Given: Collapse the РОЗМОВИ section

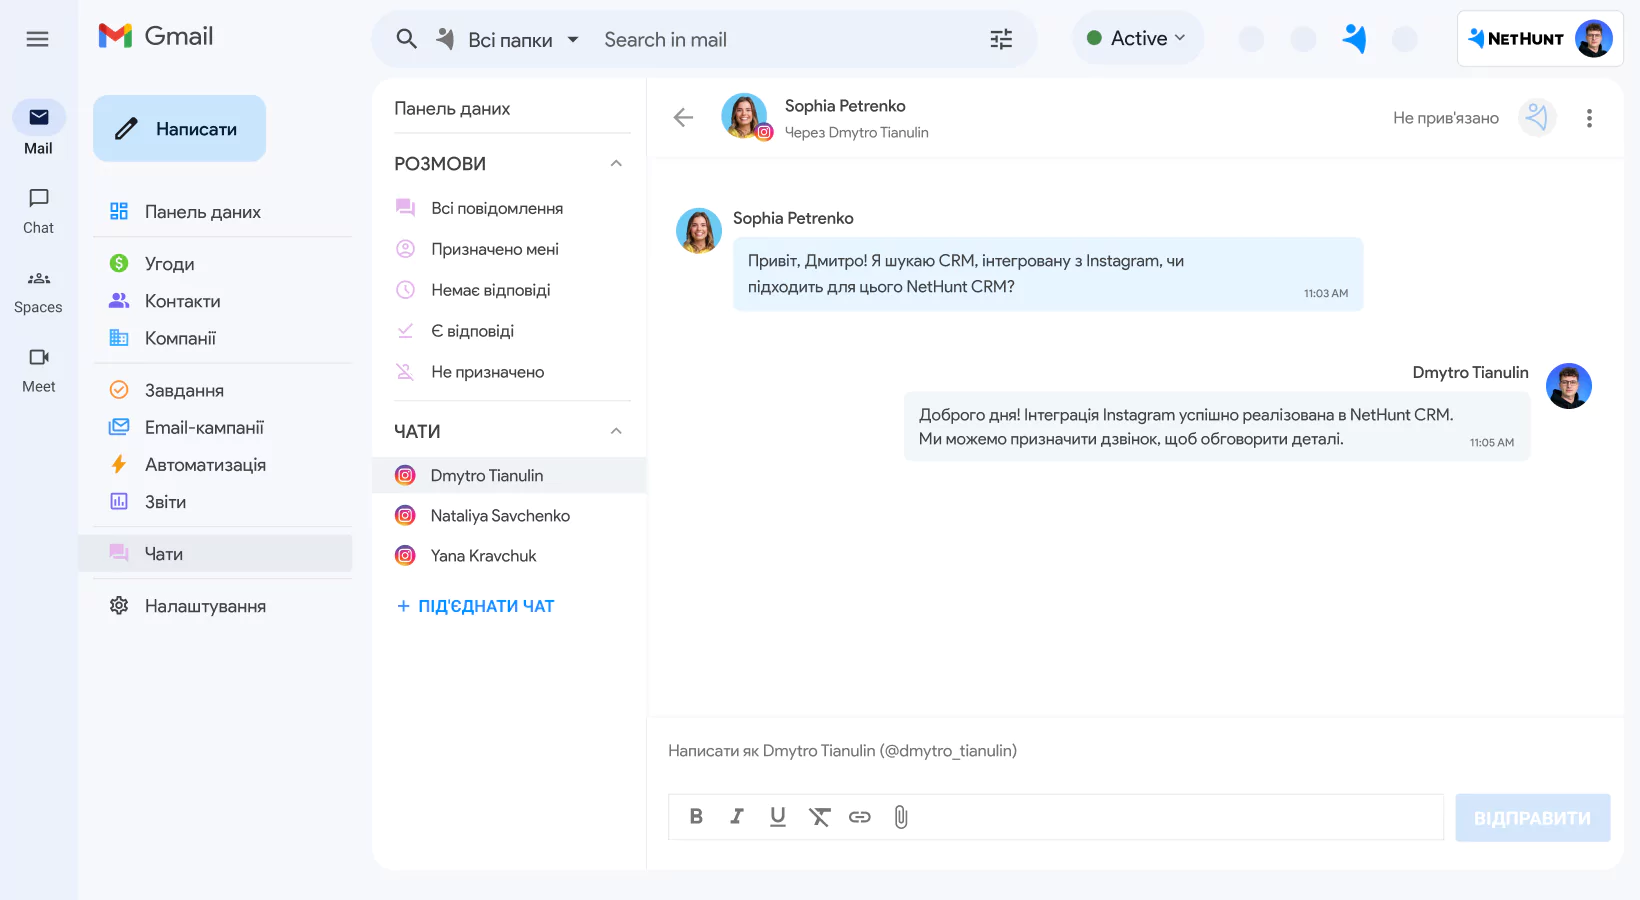Looking at the screenshot, I should pos(616,163).
